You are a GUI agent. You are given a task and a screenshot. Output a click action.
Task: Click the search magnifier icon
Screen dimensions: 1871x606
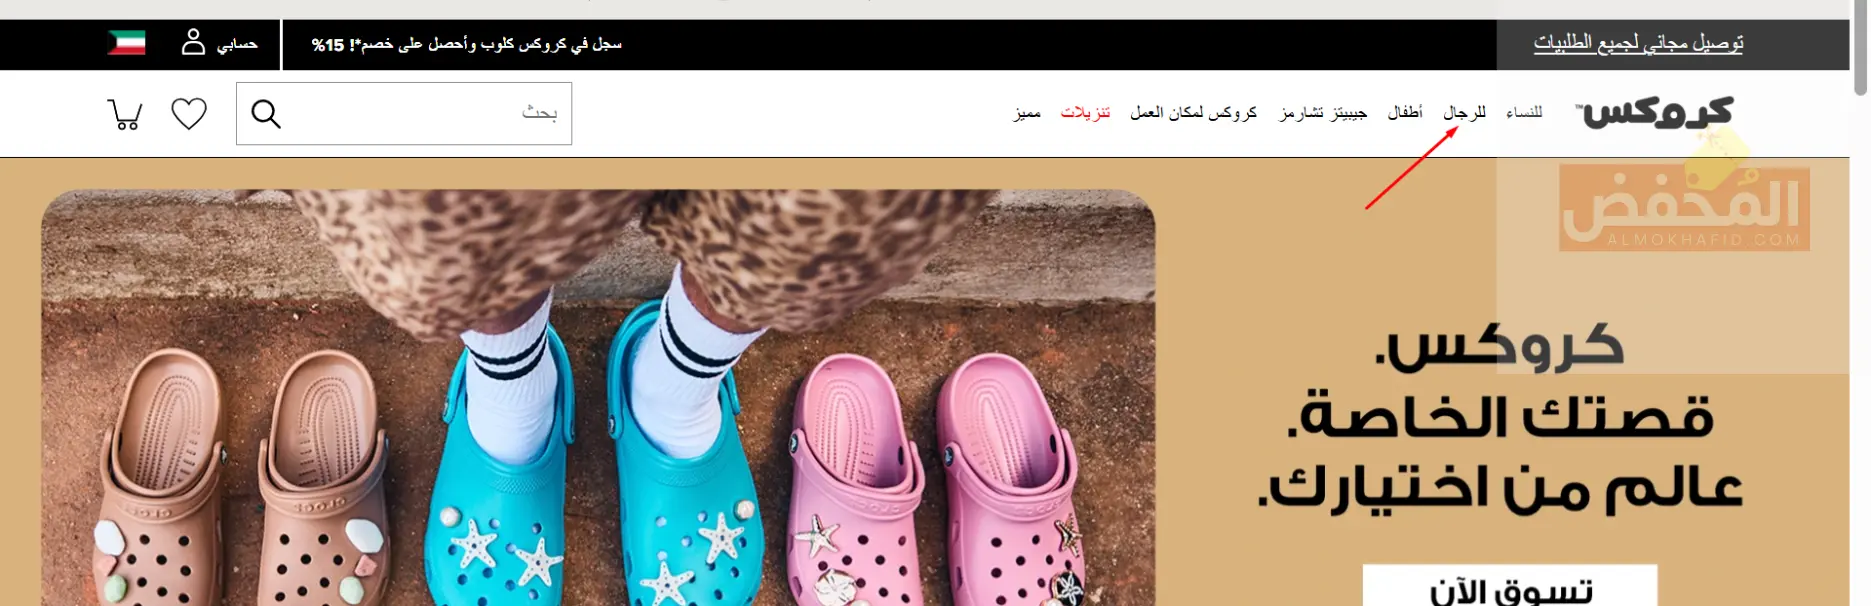[266, 114]
